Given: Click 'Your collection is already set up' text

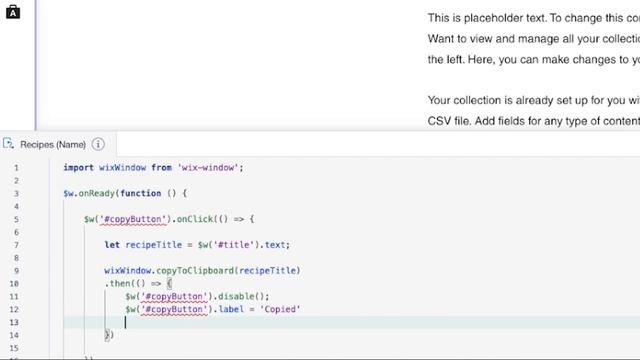Looking at the screenshot, I should (533, 100).
